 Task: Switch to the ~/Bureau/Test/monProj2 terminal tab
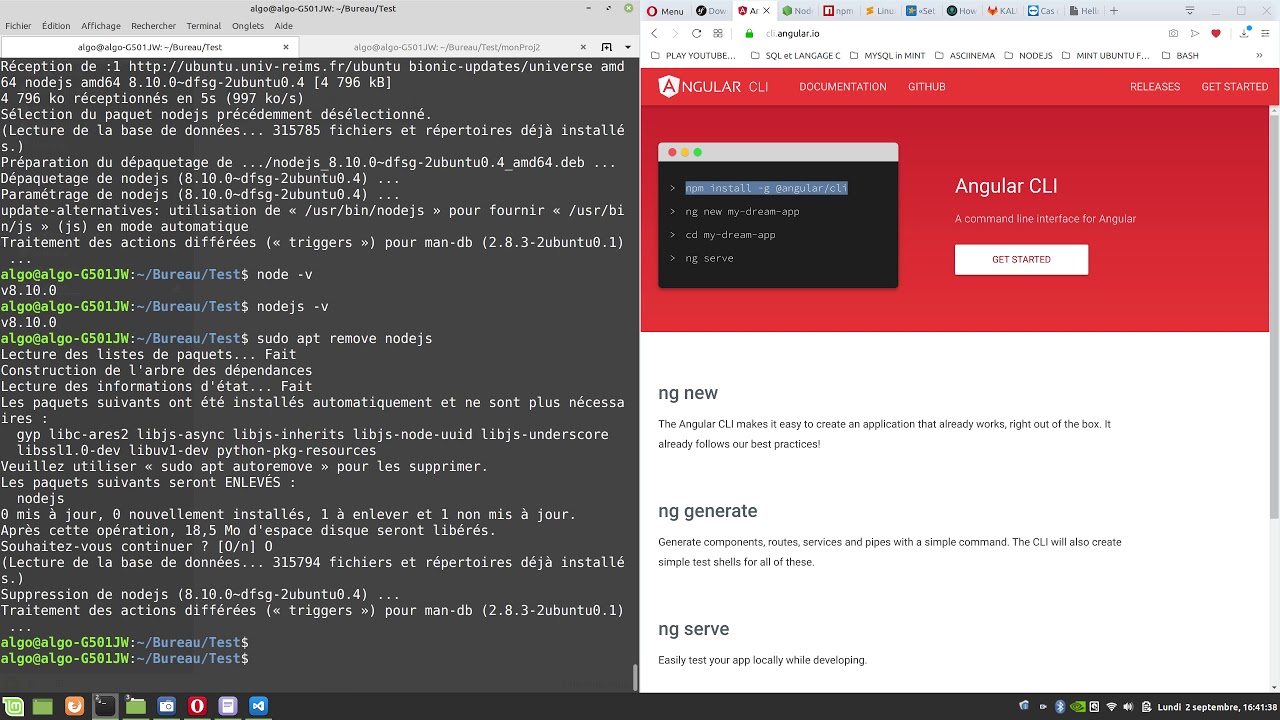[x=447, y=47]
